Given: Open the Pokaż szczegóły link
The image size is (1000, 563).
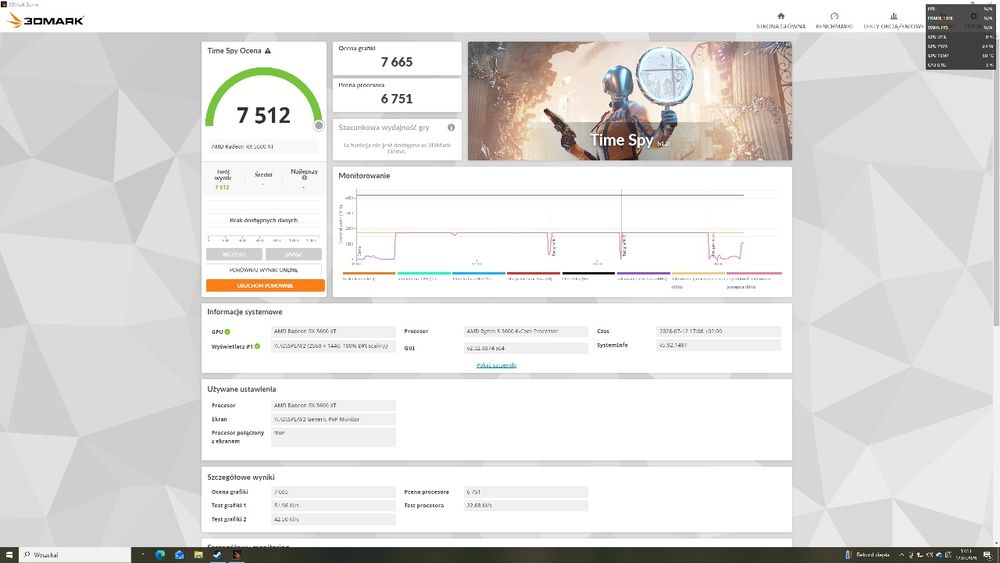Looking at the screenshot, I should pos(496,365).
